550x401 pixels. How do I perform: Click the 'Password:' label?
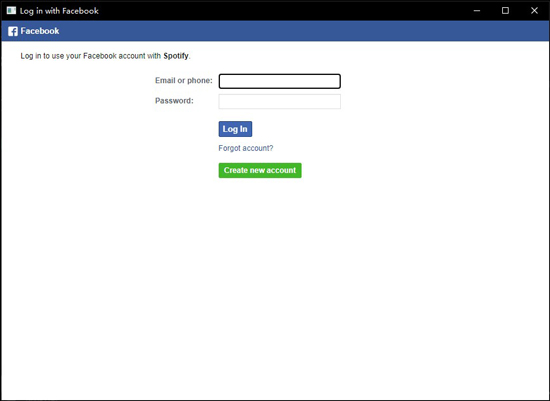click(174, 101)
